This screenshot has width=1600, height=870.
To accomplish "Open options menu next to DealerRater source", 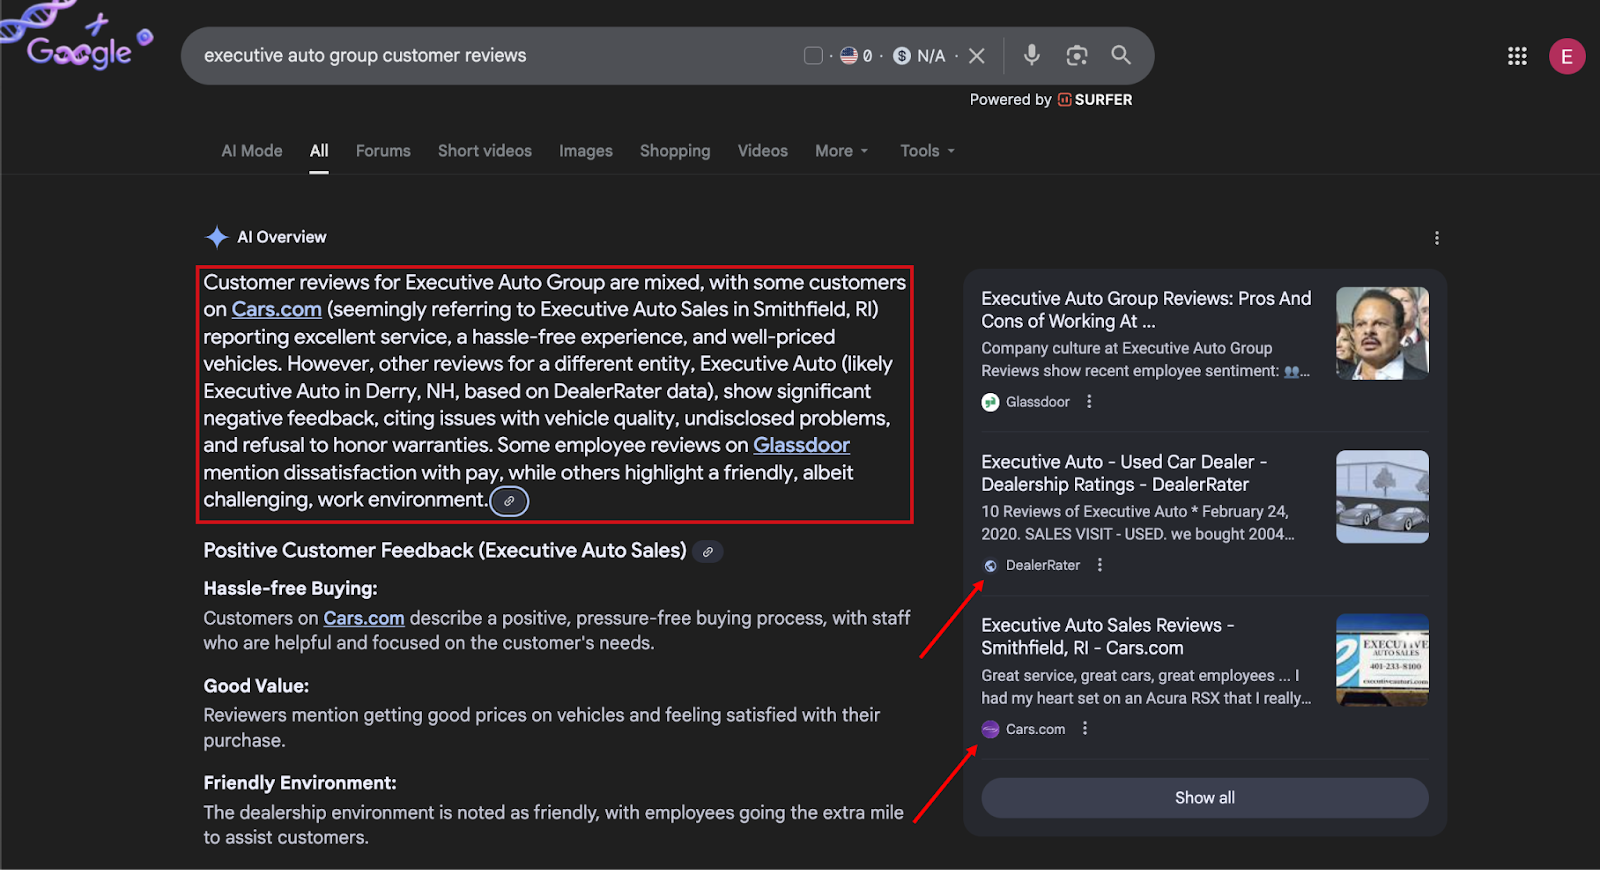I will pos(1100,565).
